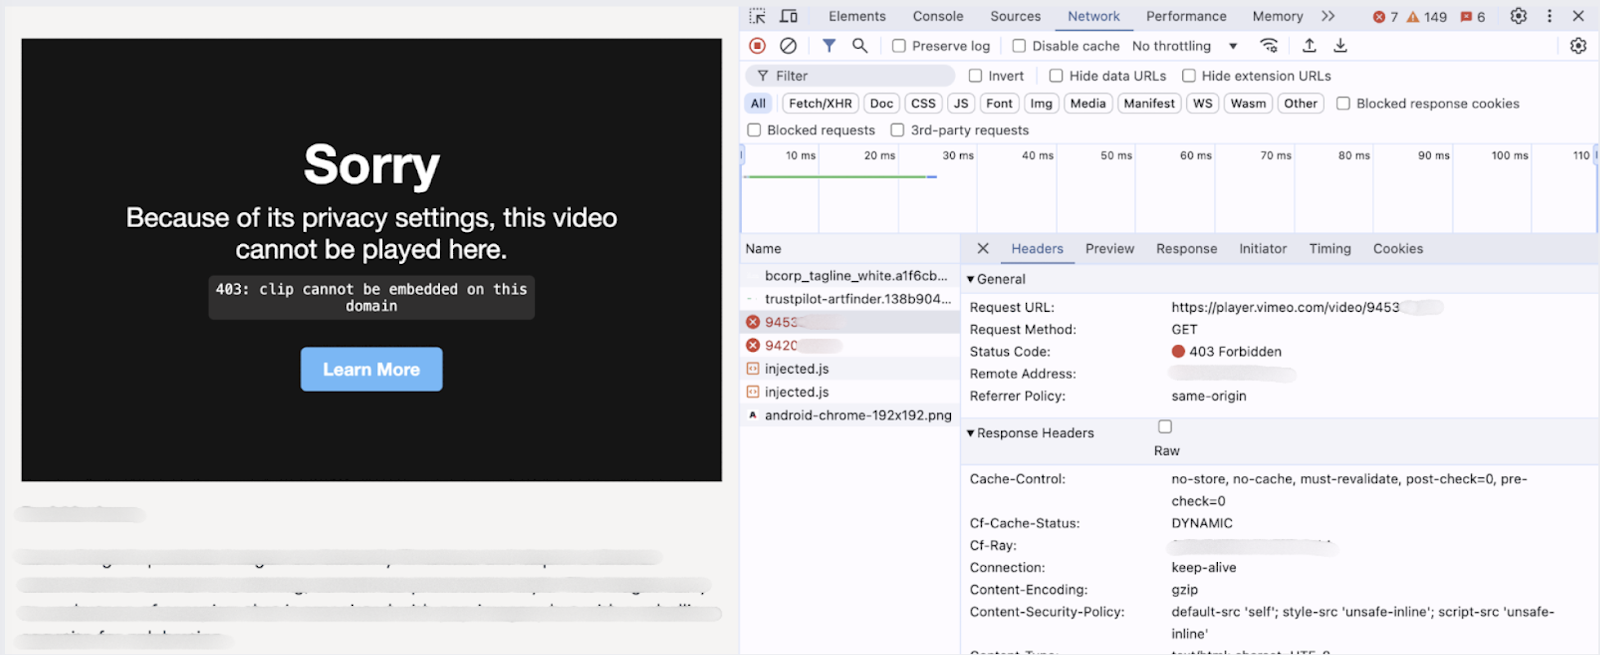Enable the Preserve log checkbox

(899, 46)
